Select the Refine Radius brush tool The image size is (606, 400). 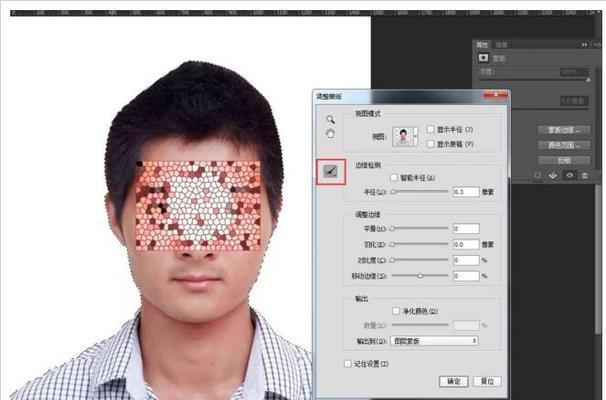click(x=330, y=172)
